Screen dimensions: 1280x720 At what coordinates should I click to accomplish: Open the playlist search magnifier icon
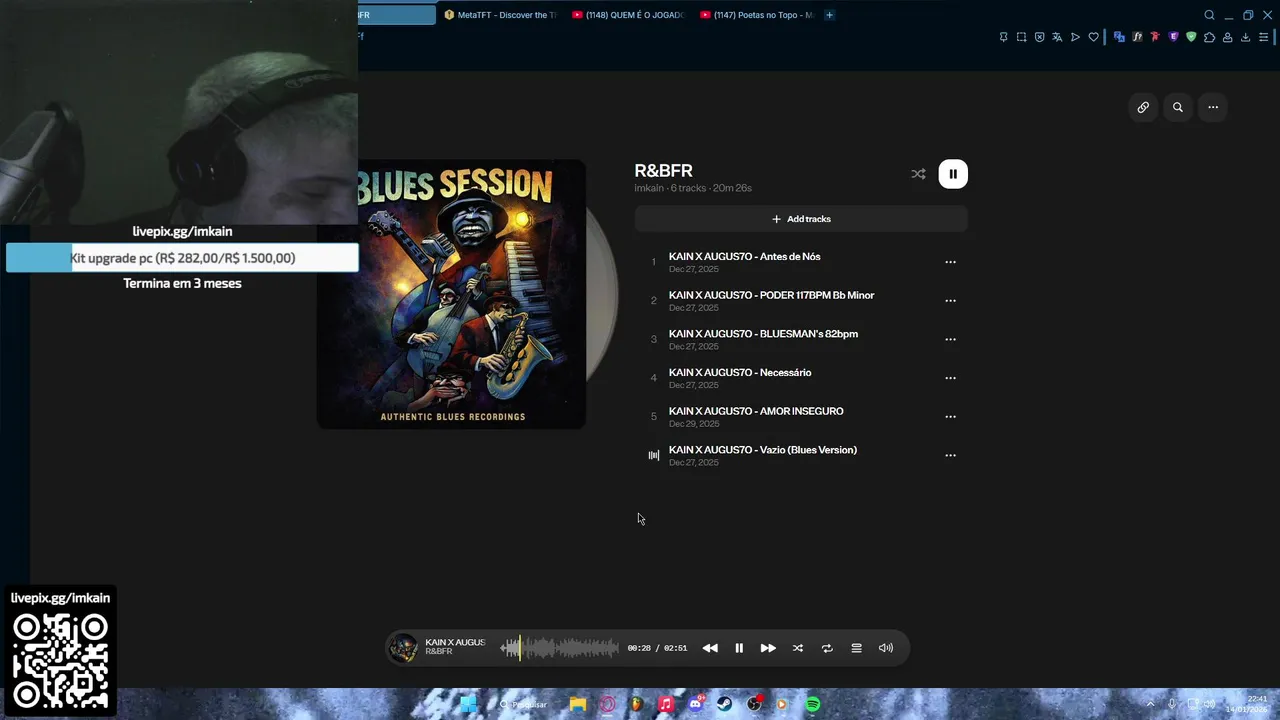(1178, 107)
